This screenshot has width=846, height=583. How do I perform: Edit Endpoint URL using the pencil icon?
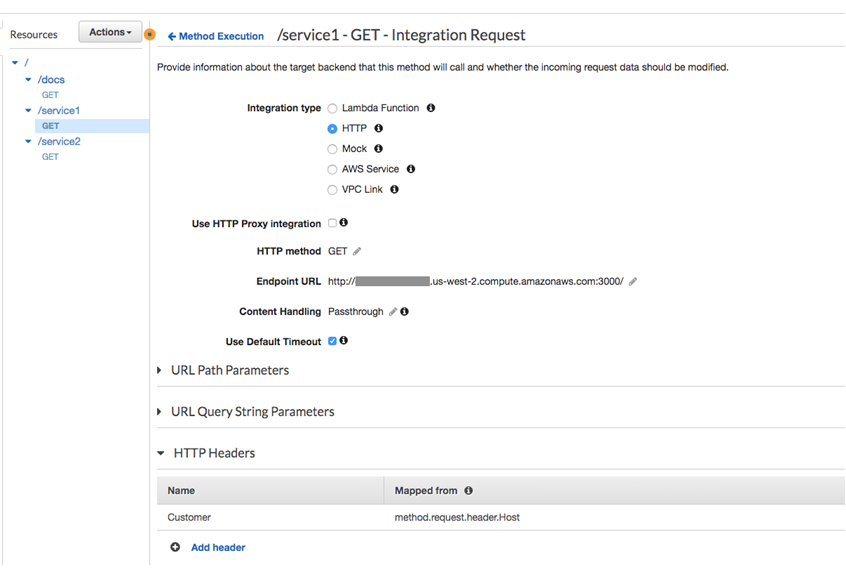[633, 282]
